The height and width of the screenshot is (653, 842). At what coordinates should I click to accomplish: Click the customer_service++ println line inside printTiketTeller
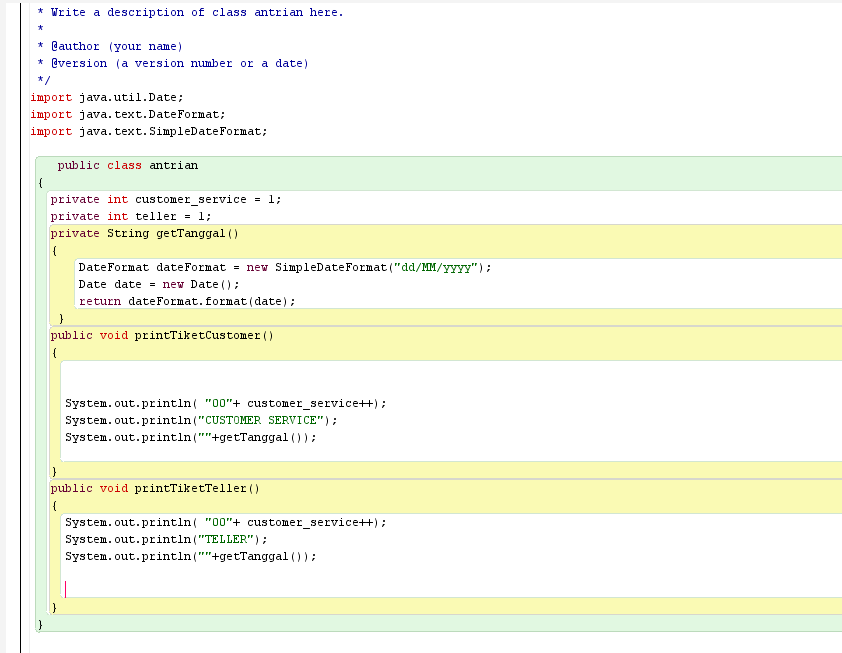226,523
